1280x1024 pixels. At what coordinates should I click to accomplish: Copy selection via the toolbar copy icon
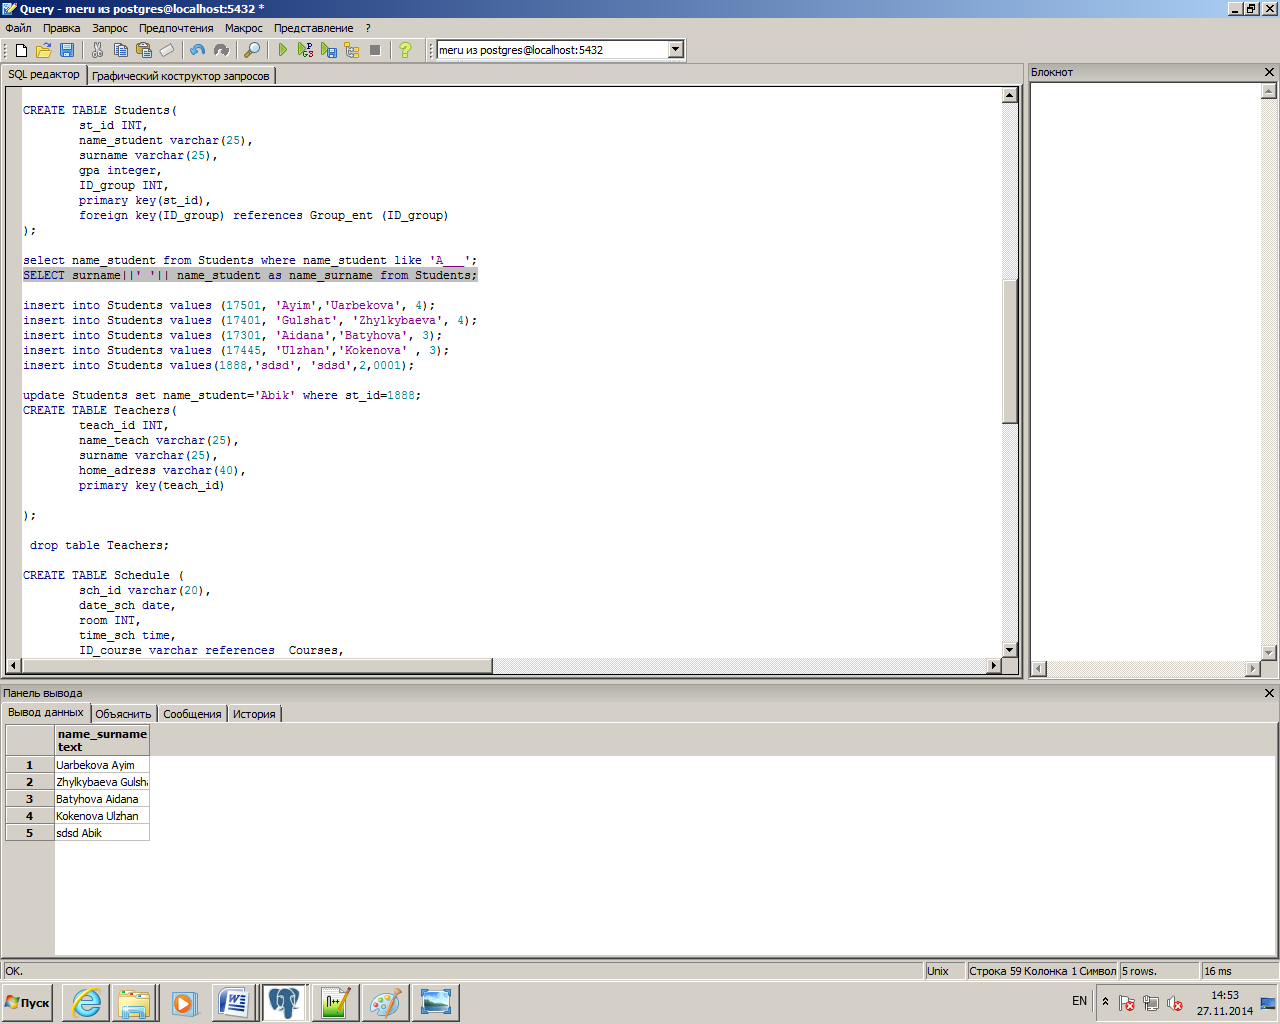pyautogui.click(x=121, y=50)
